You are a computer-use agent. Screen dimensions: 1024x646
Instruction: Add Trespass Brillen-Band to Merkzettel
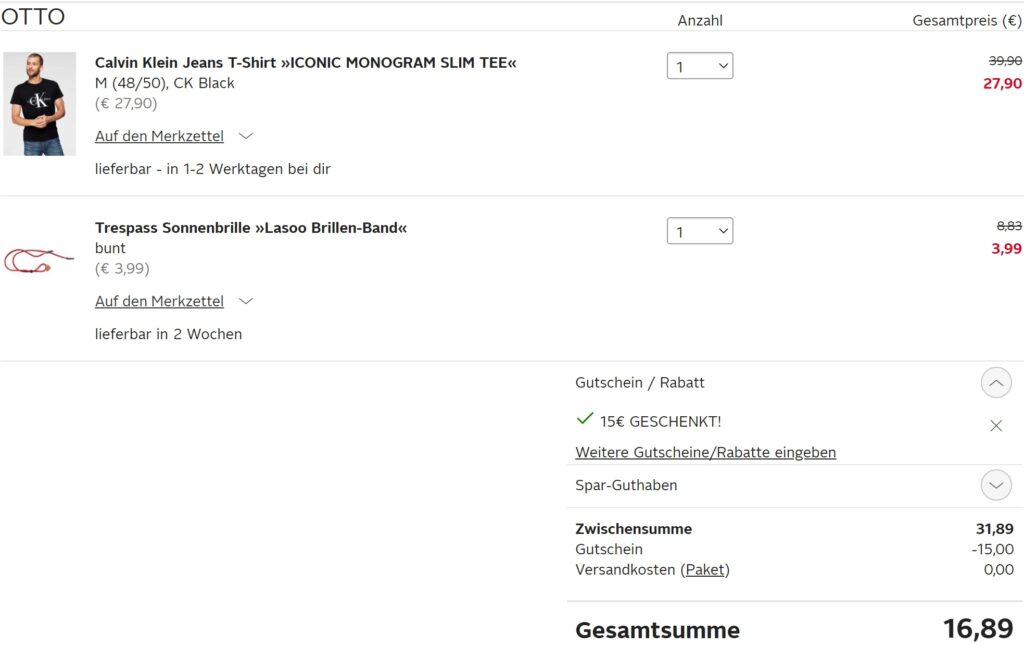pyautogui.click(x=159, y=301)
